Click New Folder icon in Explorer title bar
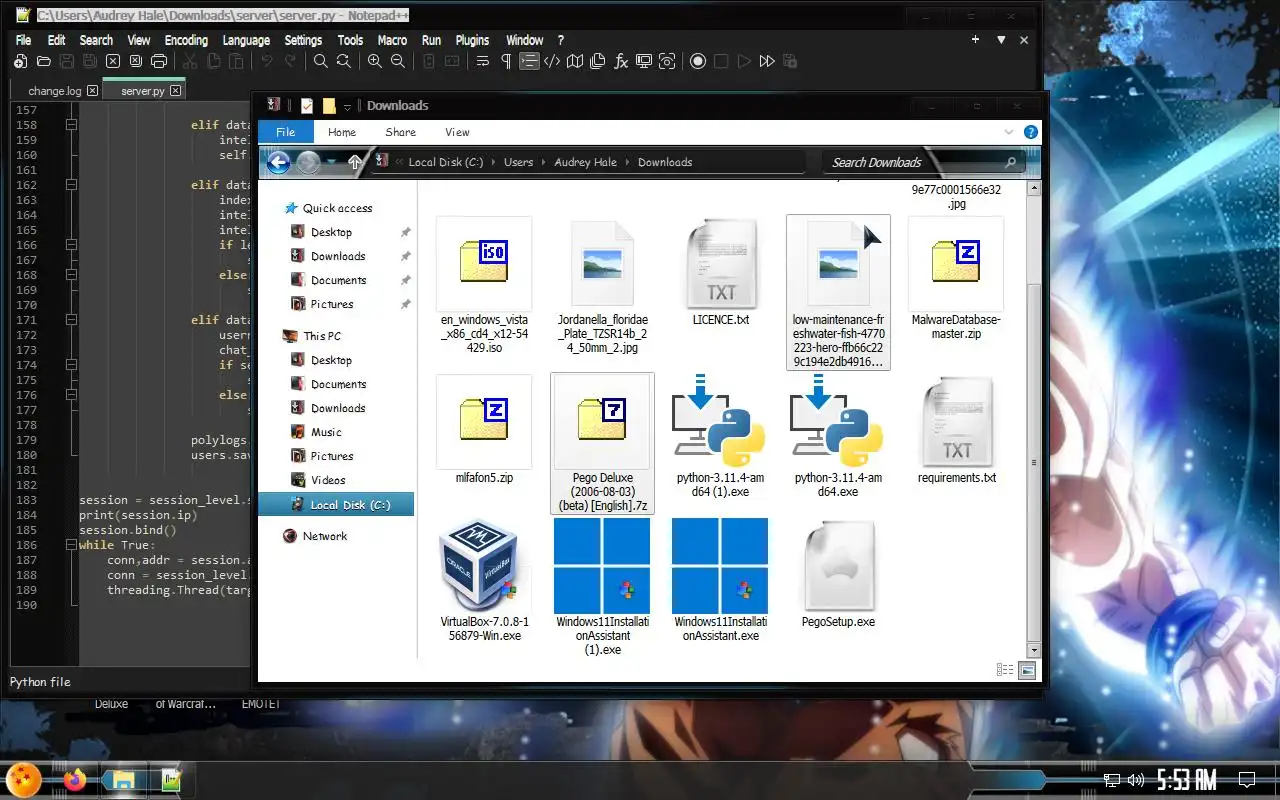Viewport: 1280px width, 800px height. coord(328,105)
